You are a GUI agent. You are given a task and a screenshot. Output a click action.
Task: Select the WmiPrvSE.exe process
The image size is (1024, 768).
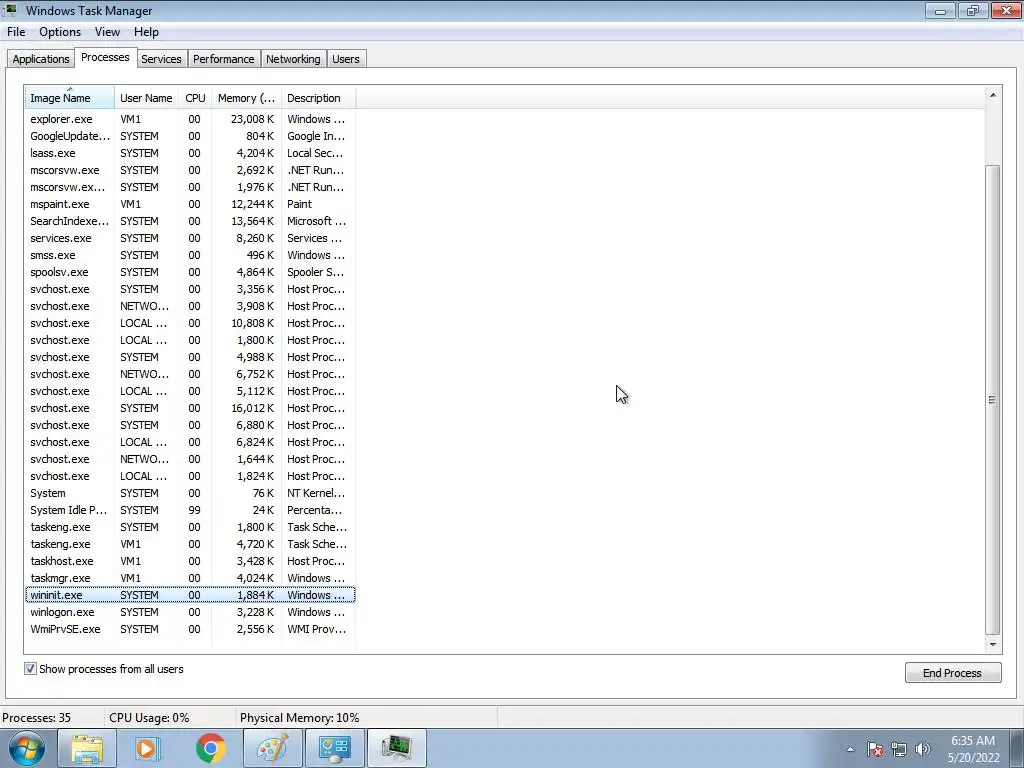point(190,629)
